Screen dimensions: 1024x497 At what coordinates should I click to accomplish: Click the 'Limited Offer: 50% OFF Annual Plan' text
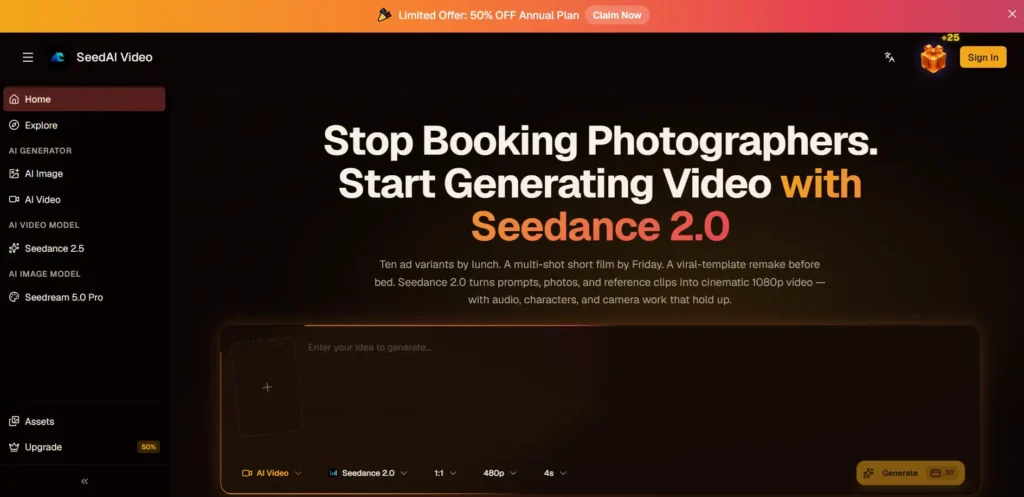pos(488,15)
